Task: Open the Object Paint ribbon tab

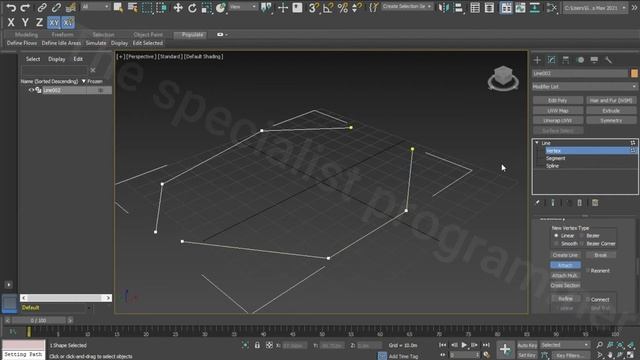Action: point(148,35)
